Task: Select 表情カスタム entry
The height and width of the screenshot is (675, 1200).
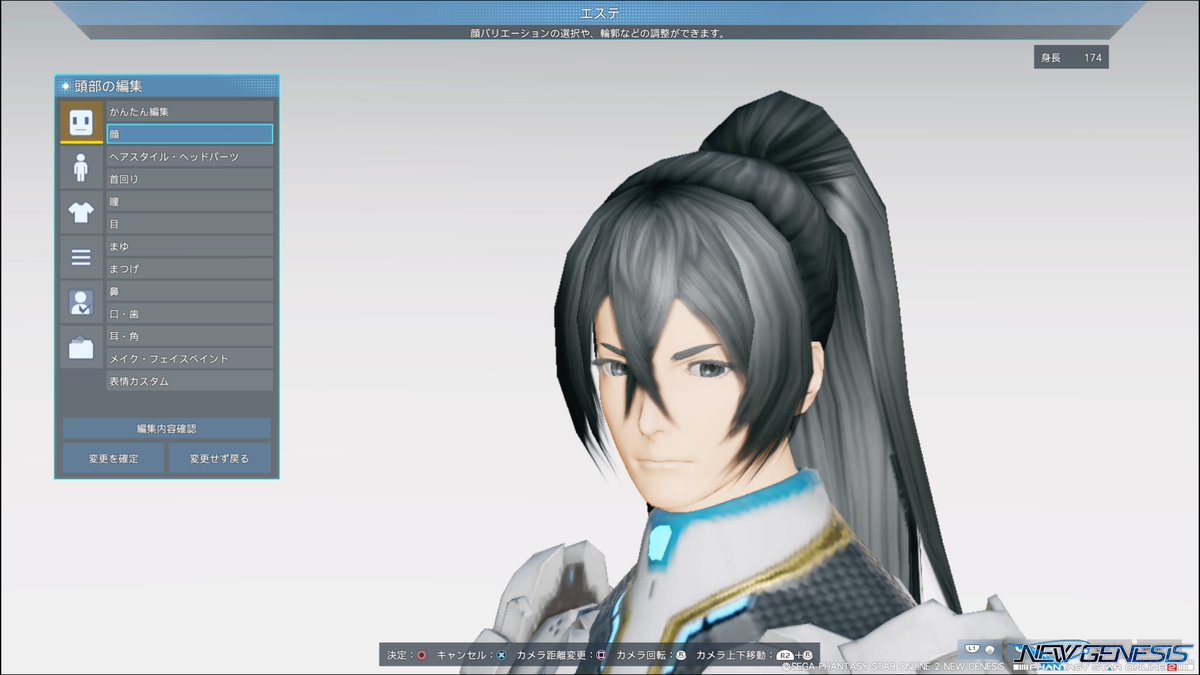Action: (189, 381)
